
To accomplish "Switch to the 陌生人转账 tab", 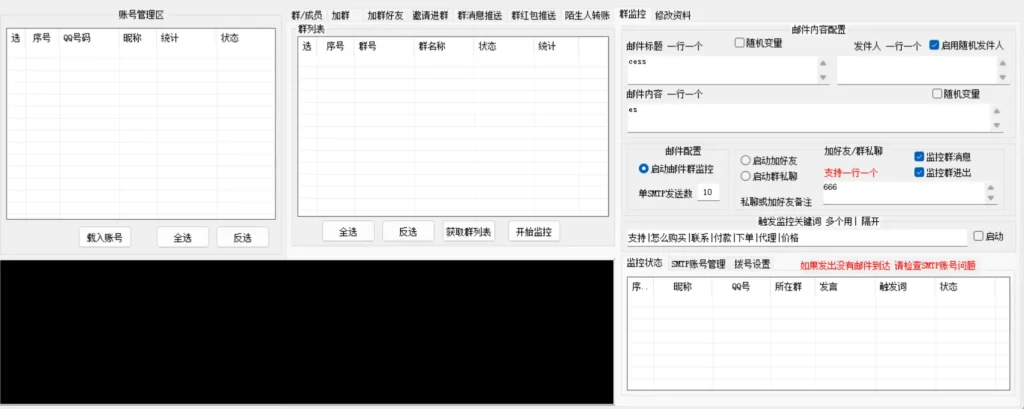I will (x=588, y=15).
